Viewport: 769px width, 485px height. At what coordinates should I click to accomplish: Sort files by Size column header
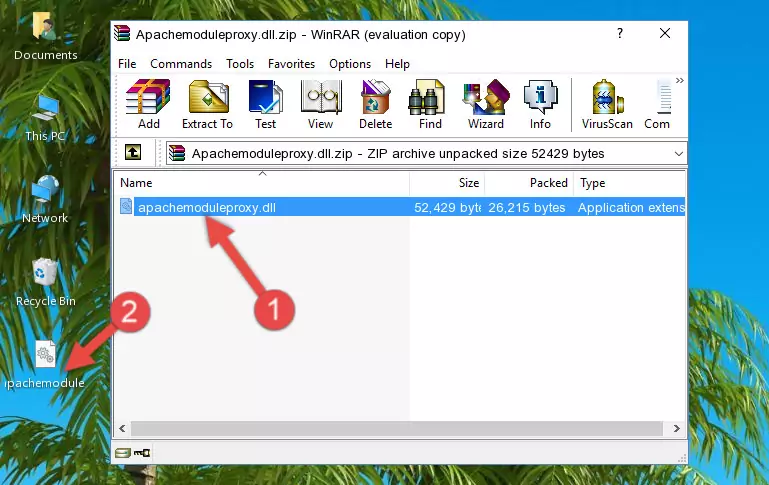[x=447, y=183]
